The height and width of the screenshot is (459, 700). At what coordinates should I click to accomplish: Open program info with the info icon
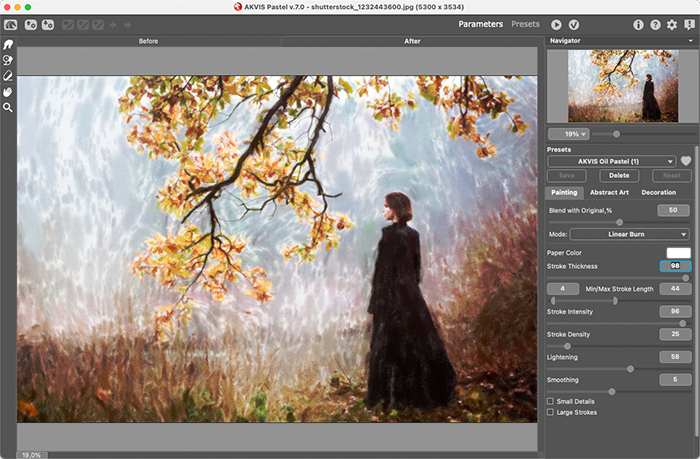tap(637, 23)
